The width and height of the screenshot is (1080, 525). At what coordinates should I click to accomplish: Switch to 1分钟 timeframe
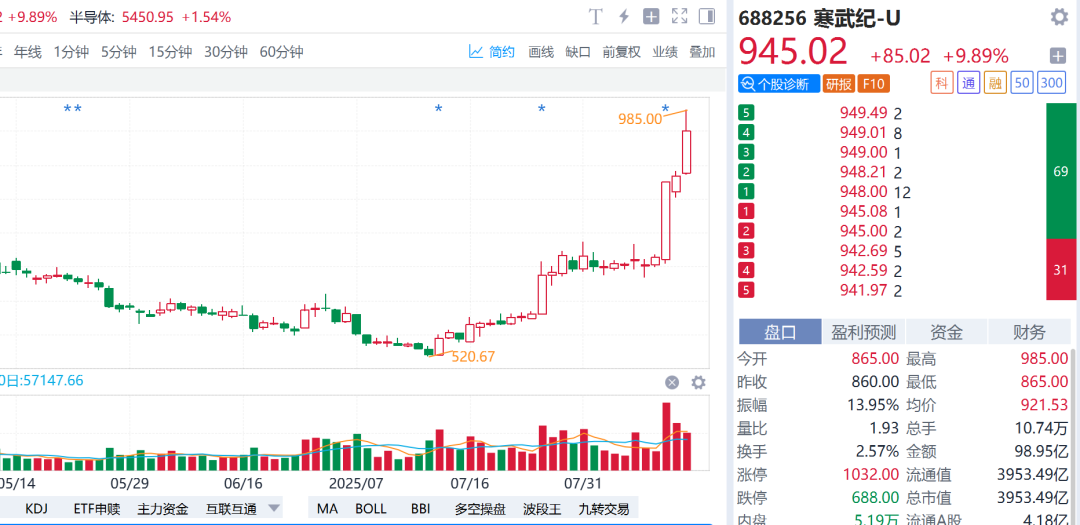(71, 52)
